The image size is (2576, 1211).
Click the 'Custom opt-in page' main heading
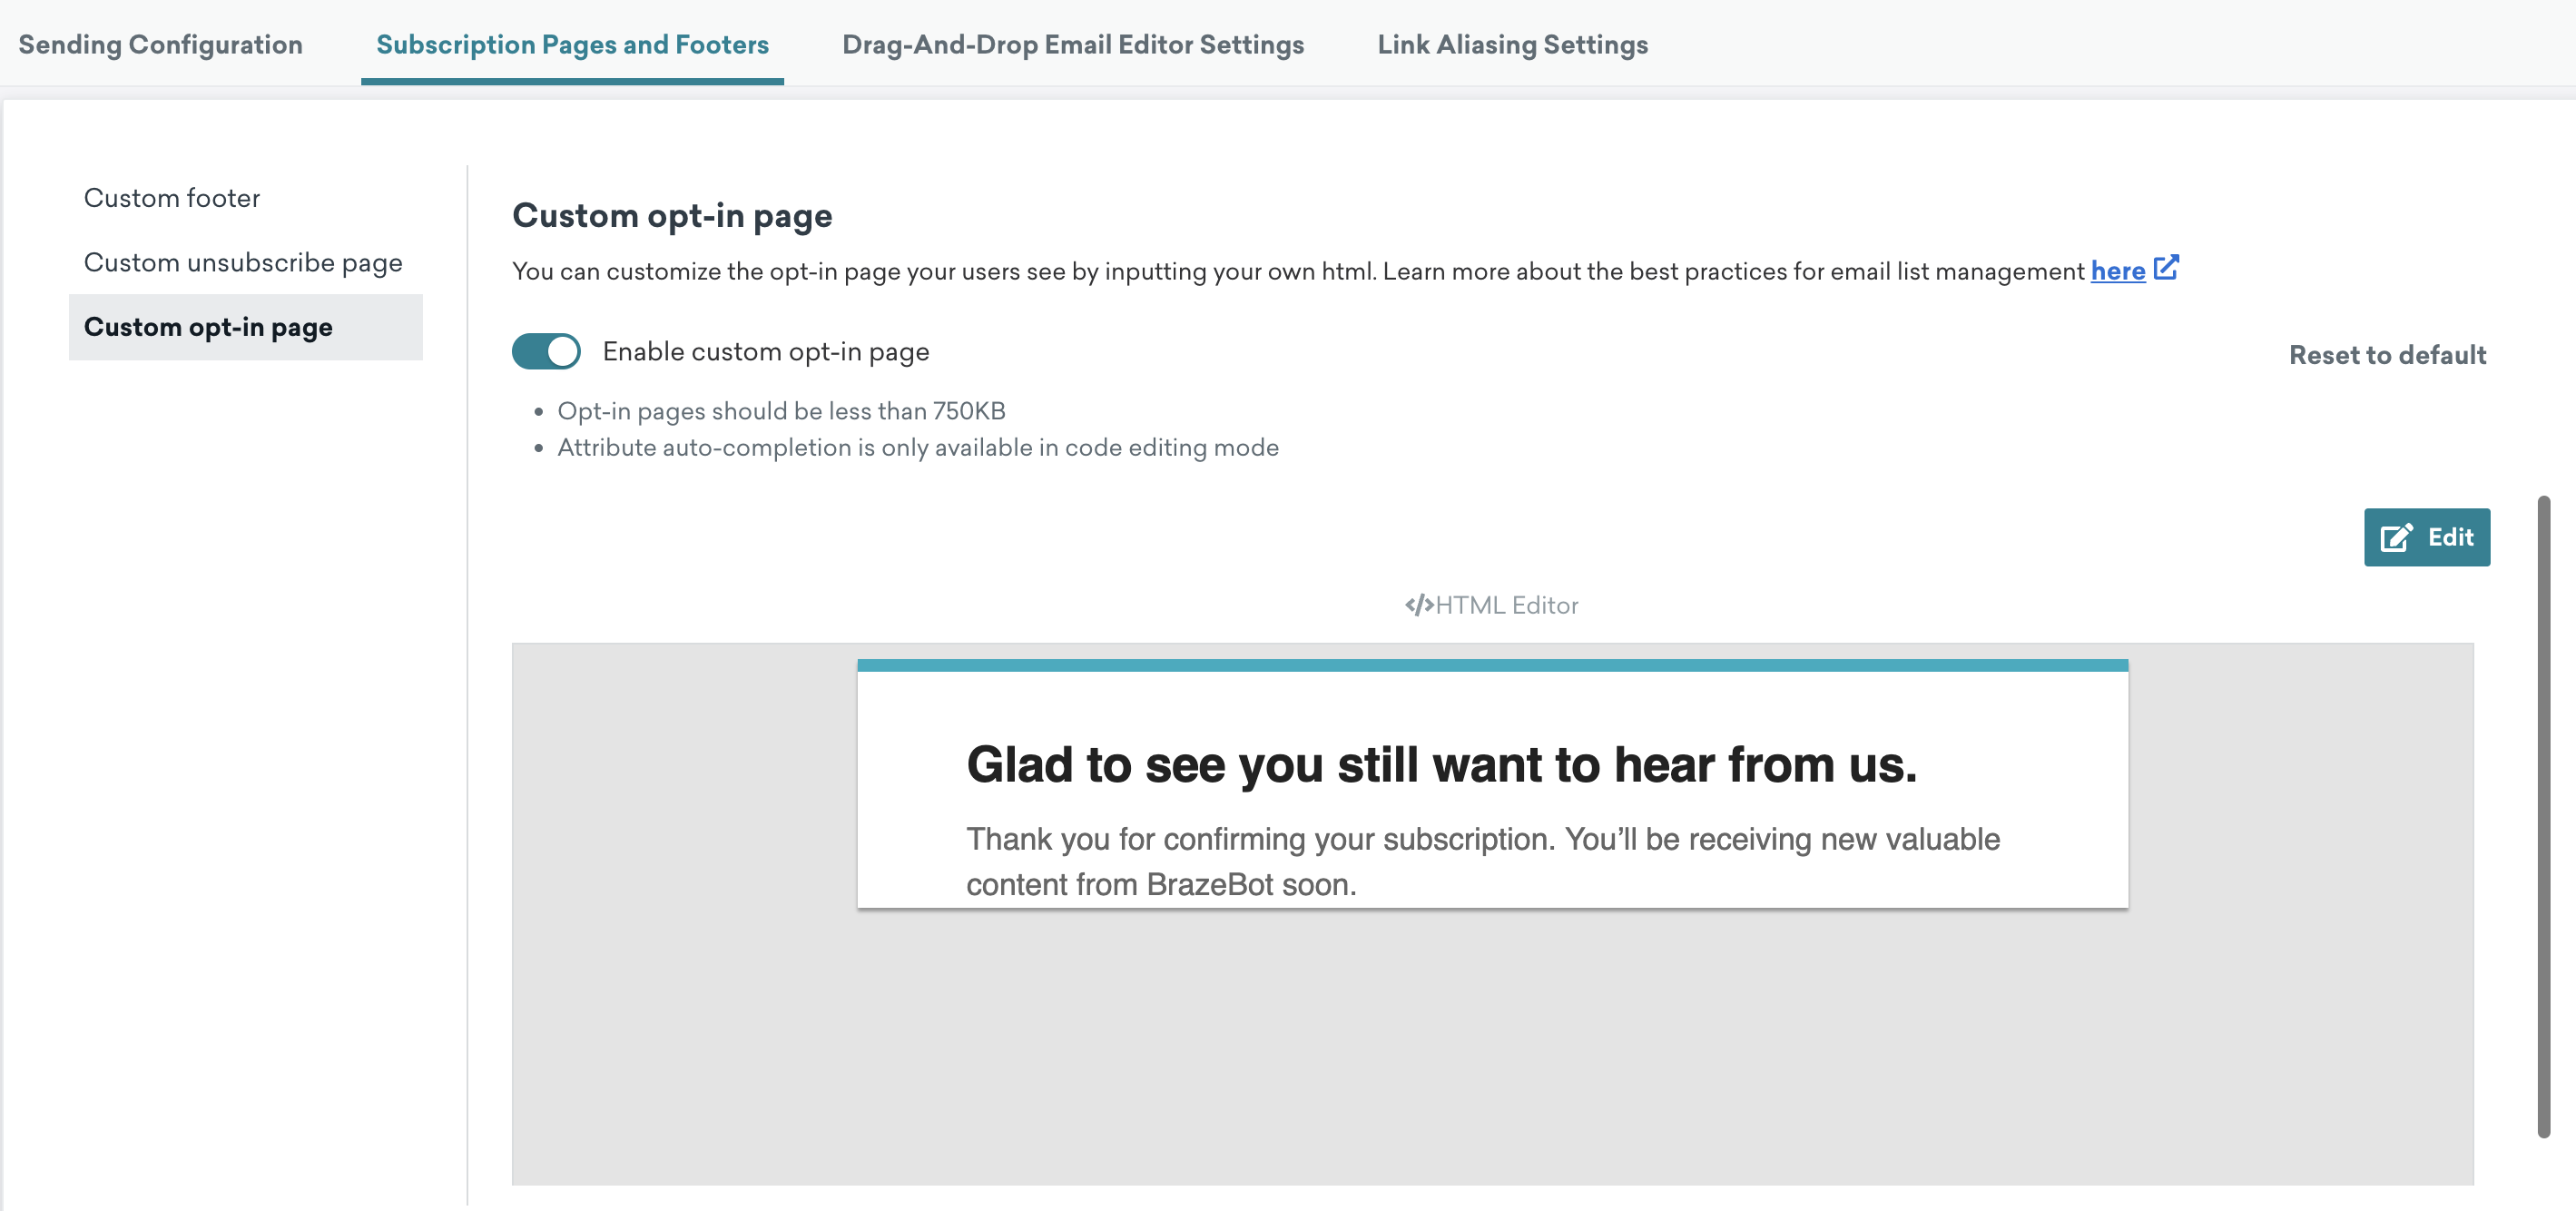click(672, 215)
